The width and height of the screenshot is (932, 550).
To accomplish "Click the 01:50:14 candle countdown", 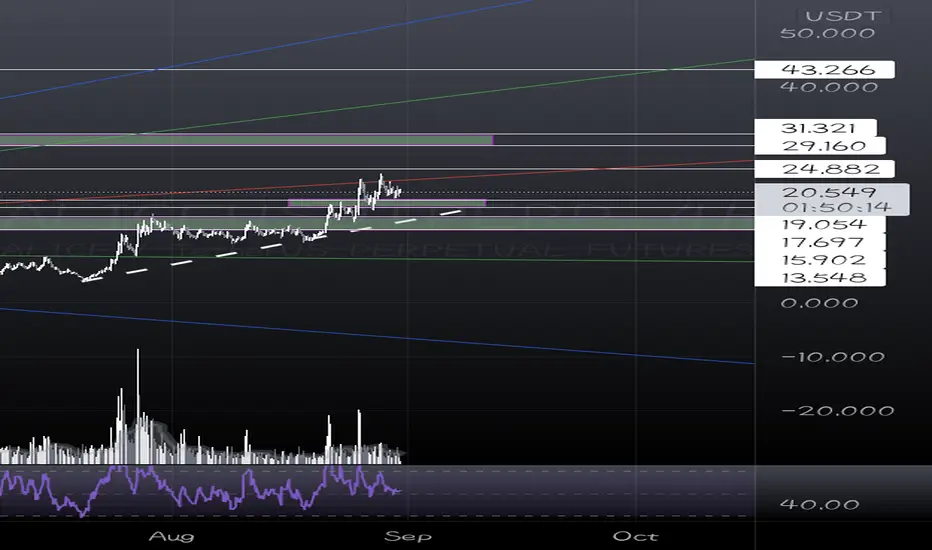I will [x=836, y=207].
